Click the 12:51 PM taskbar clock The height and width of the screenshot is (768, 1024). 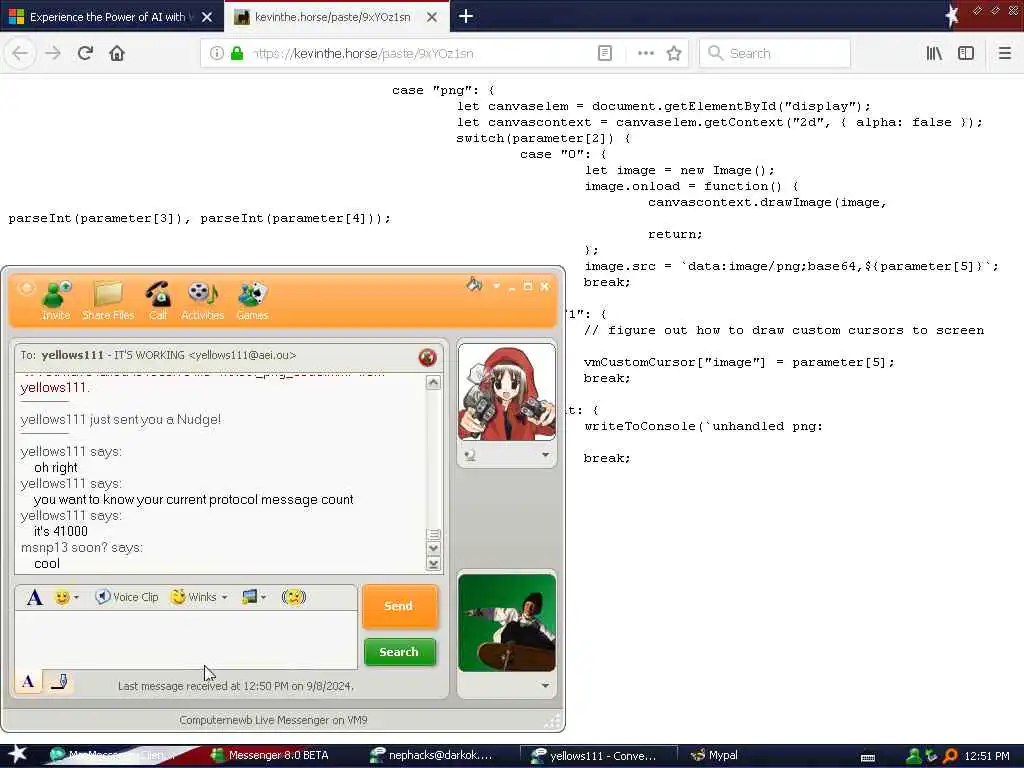click(987, 756)
